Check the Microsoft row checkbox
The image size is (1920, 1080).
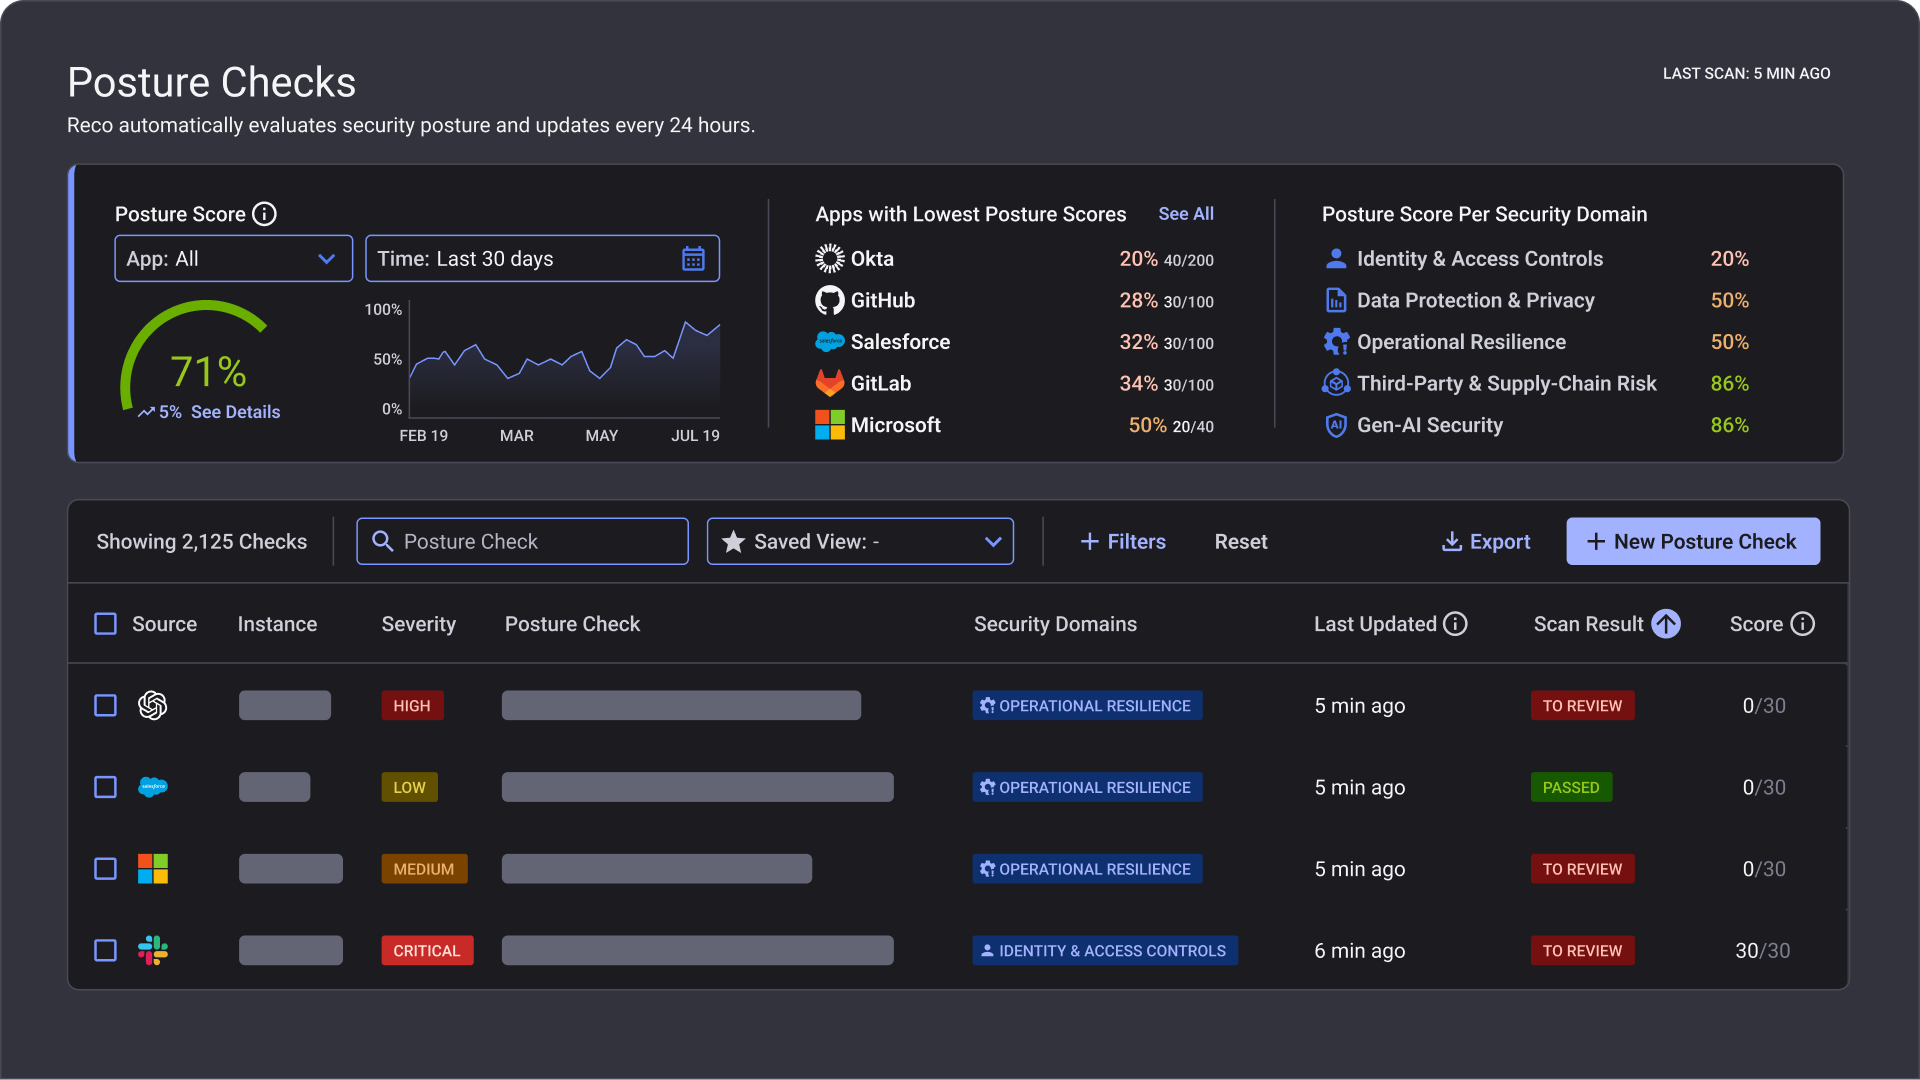click(105, 869)
